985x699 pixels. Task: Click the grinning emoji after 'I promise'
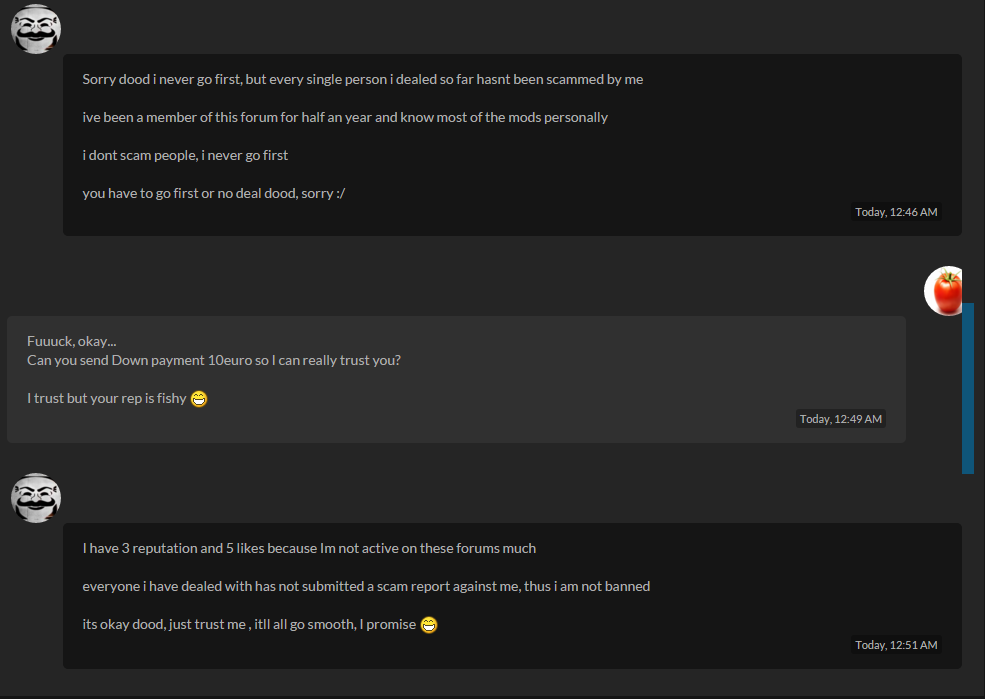click(x=429, y=625)
